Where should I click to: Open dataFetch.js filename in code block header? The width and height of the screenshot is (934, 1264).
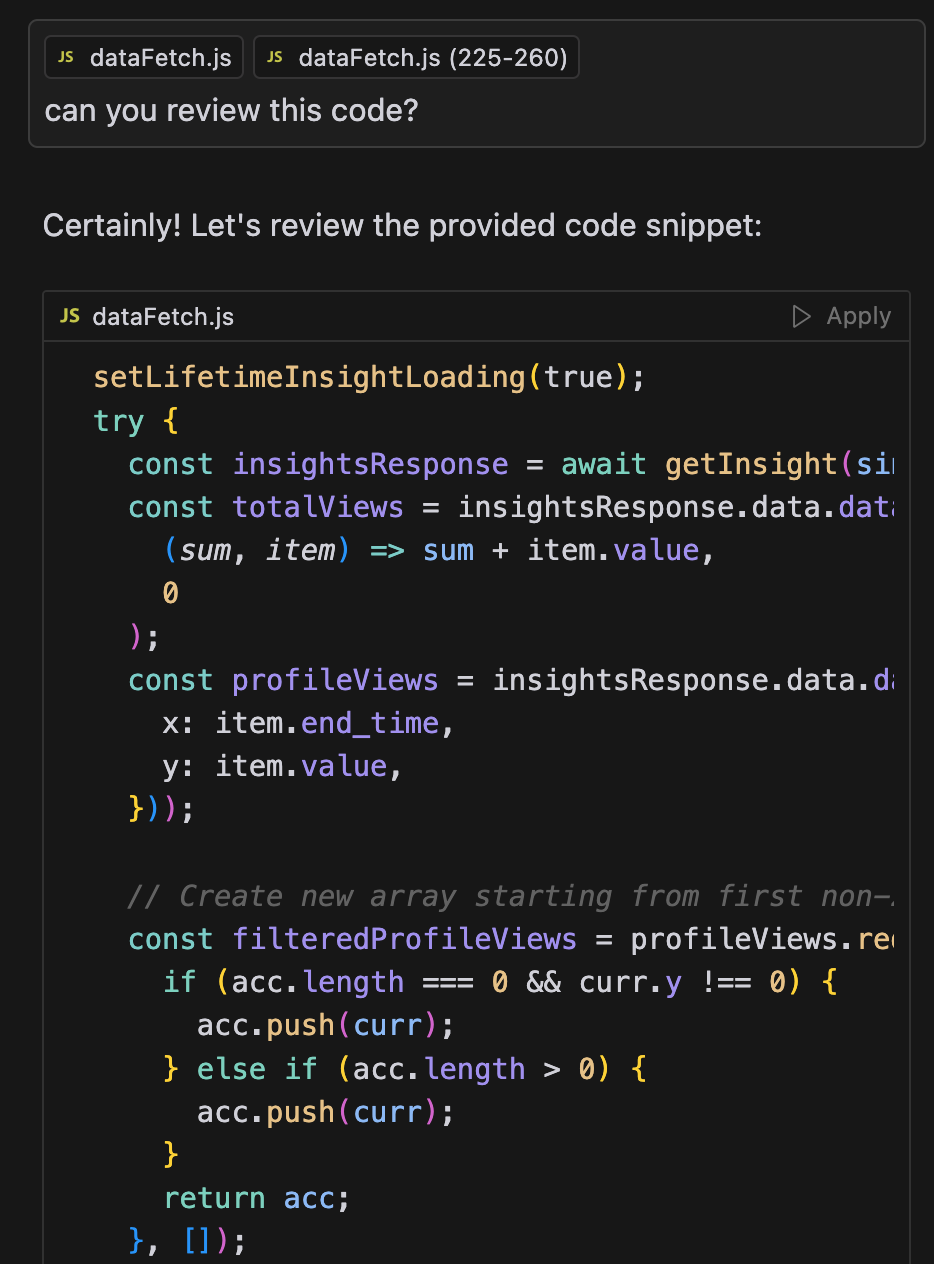point(163,317)
